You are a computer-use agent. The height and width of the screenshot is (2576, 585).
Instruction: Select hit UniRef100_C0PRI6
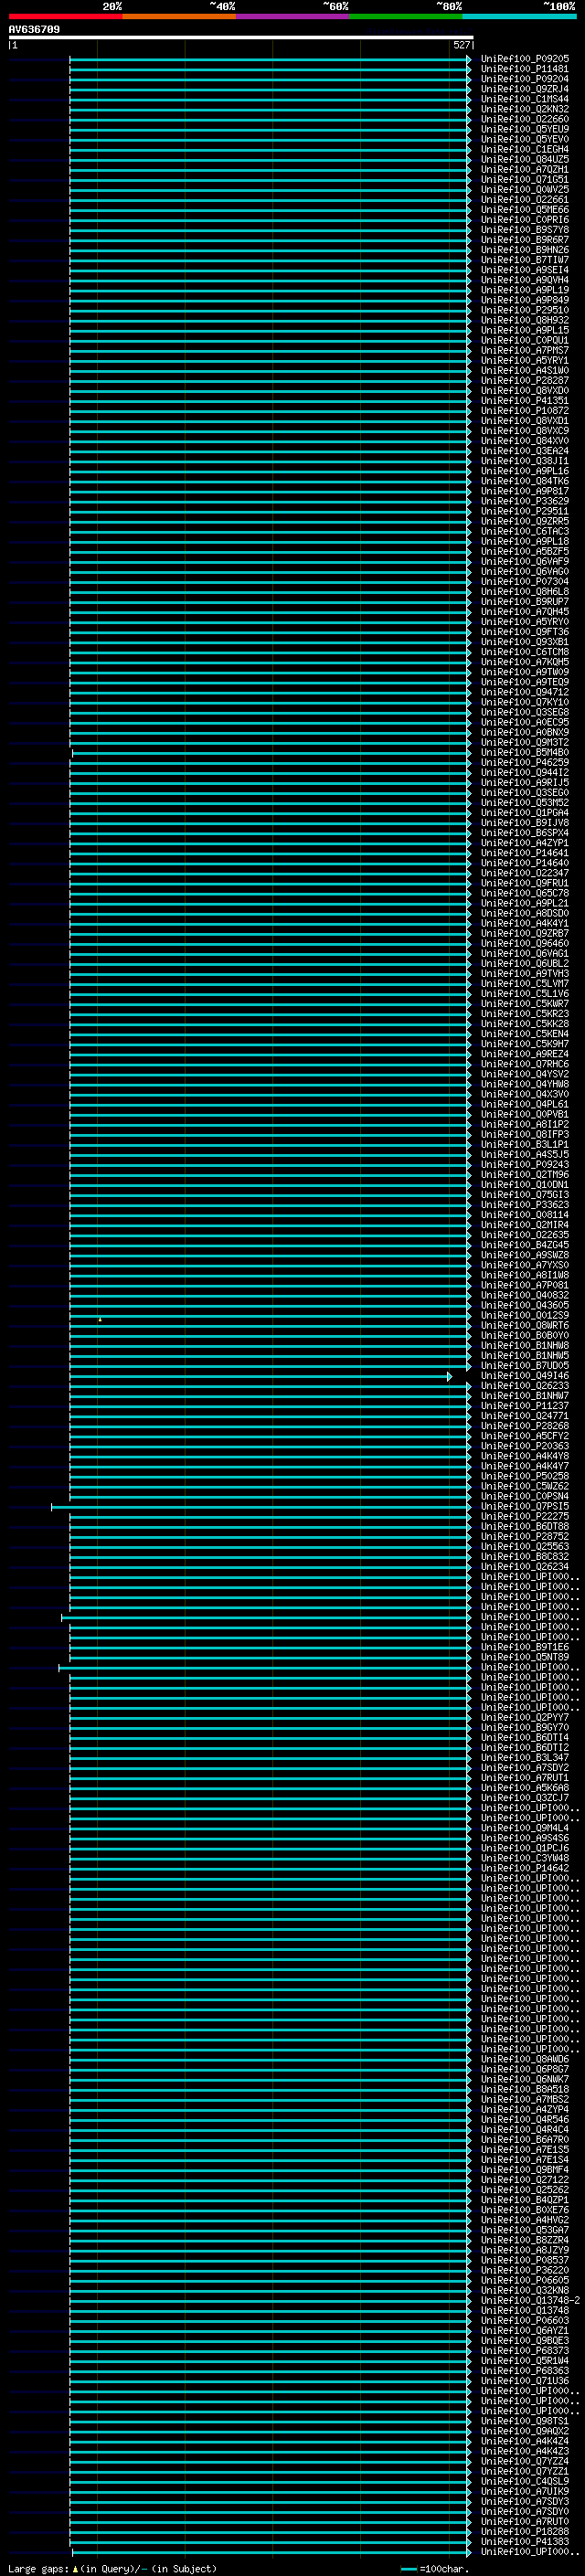tap(524, 220)
